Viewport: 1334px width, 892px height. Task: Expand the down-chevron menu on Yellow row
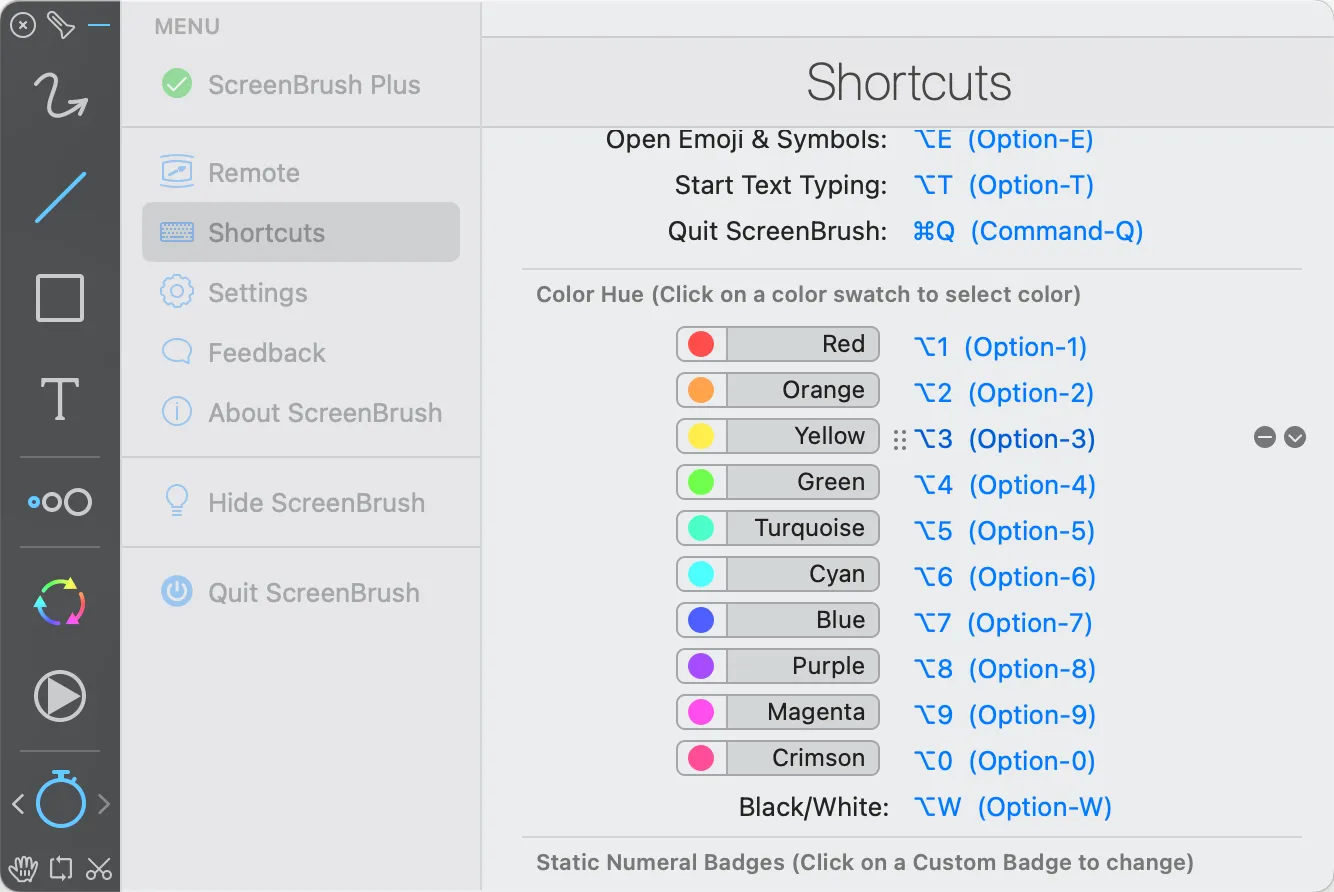[1295, 437]
